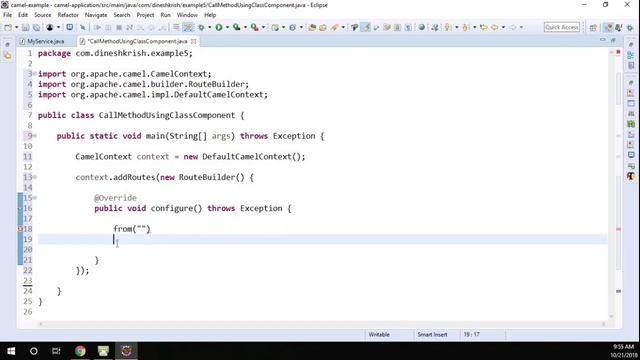Screen dimensions: 640x360
Task: Collapse the configure fold at line 15
Action: [x=35, y=198]
